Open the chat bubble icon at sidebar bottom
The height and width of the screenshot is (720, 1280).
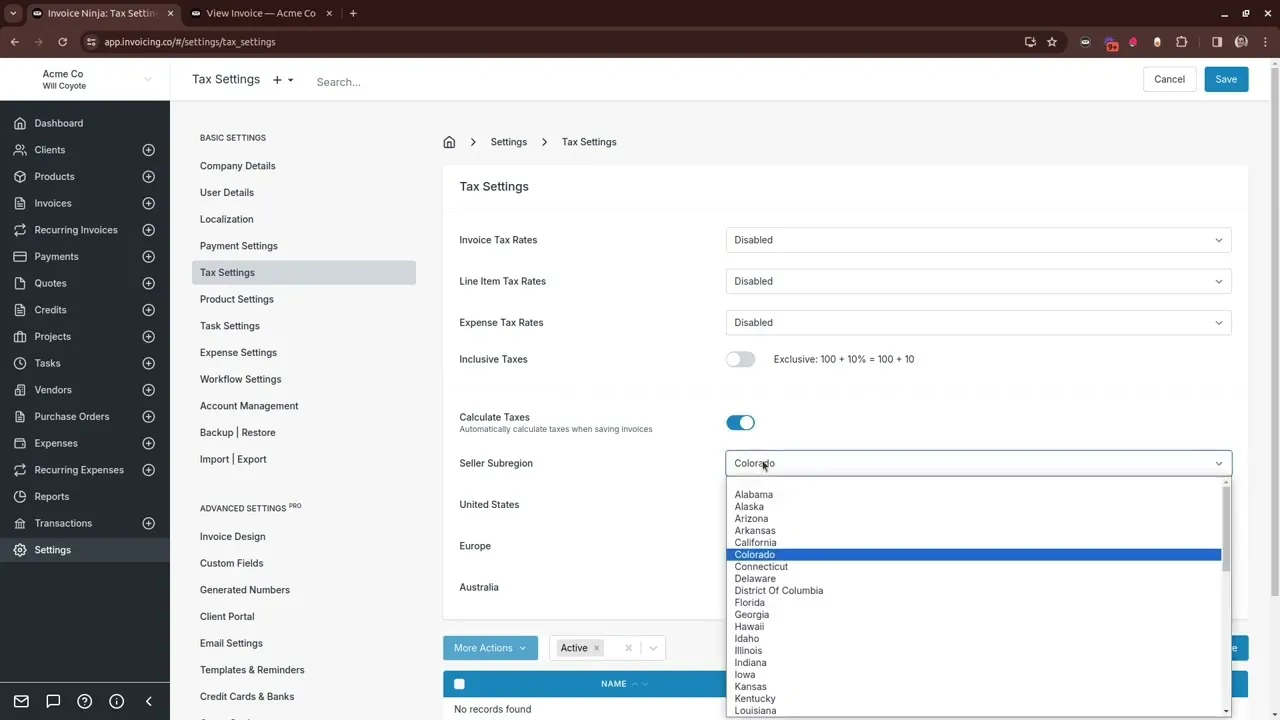pos(53,701)
